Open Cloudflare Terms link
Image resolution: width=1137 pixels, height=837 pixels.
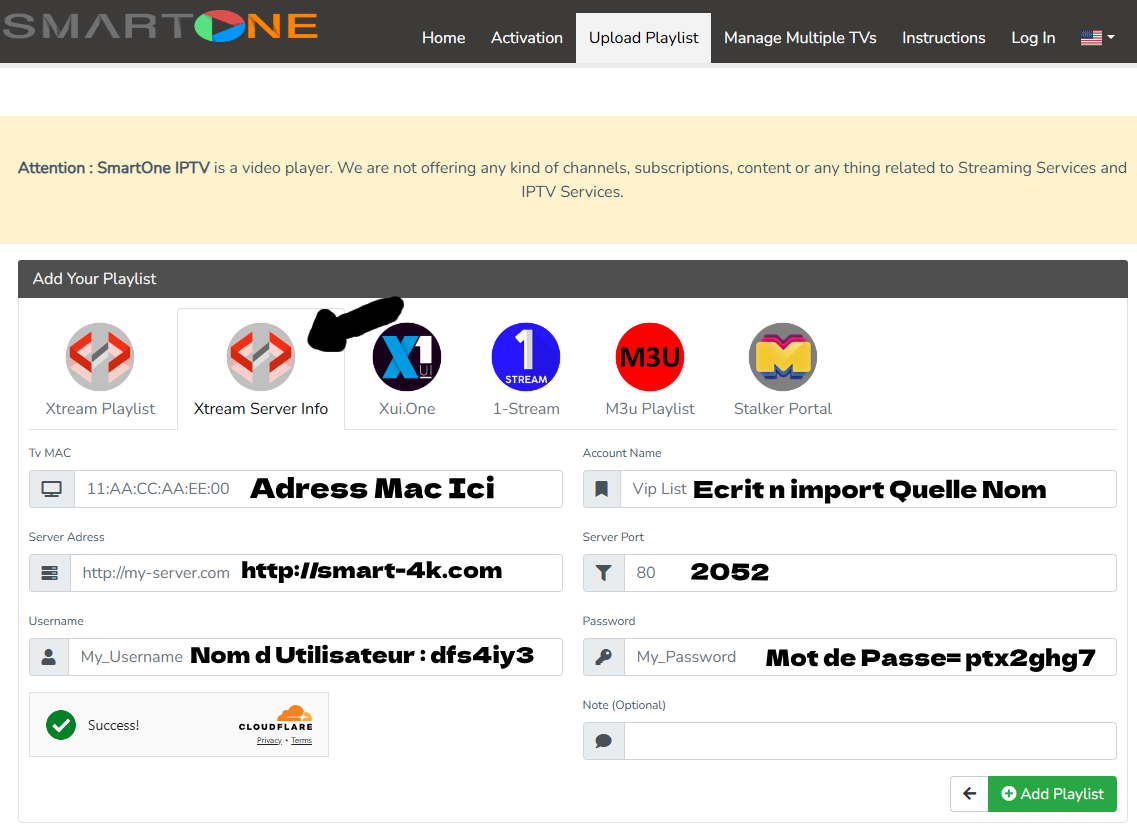[x=302, y=741]
